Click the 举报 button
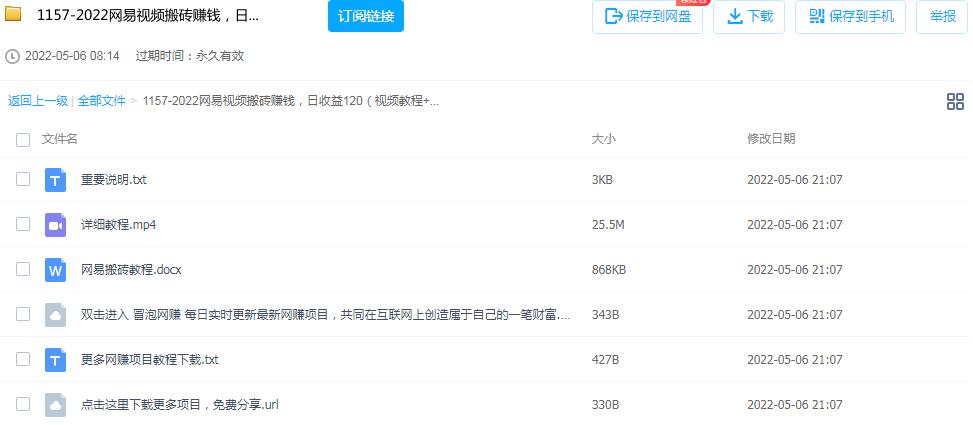 click(942, 17)
